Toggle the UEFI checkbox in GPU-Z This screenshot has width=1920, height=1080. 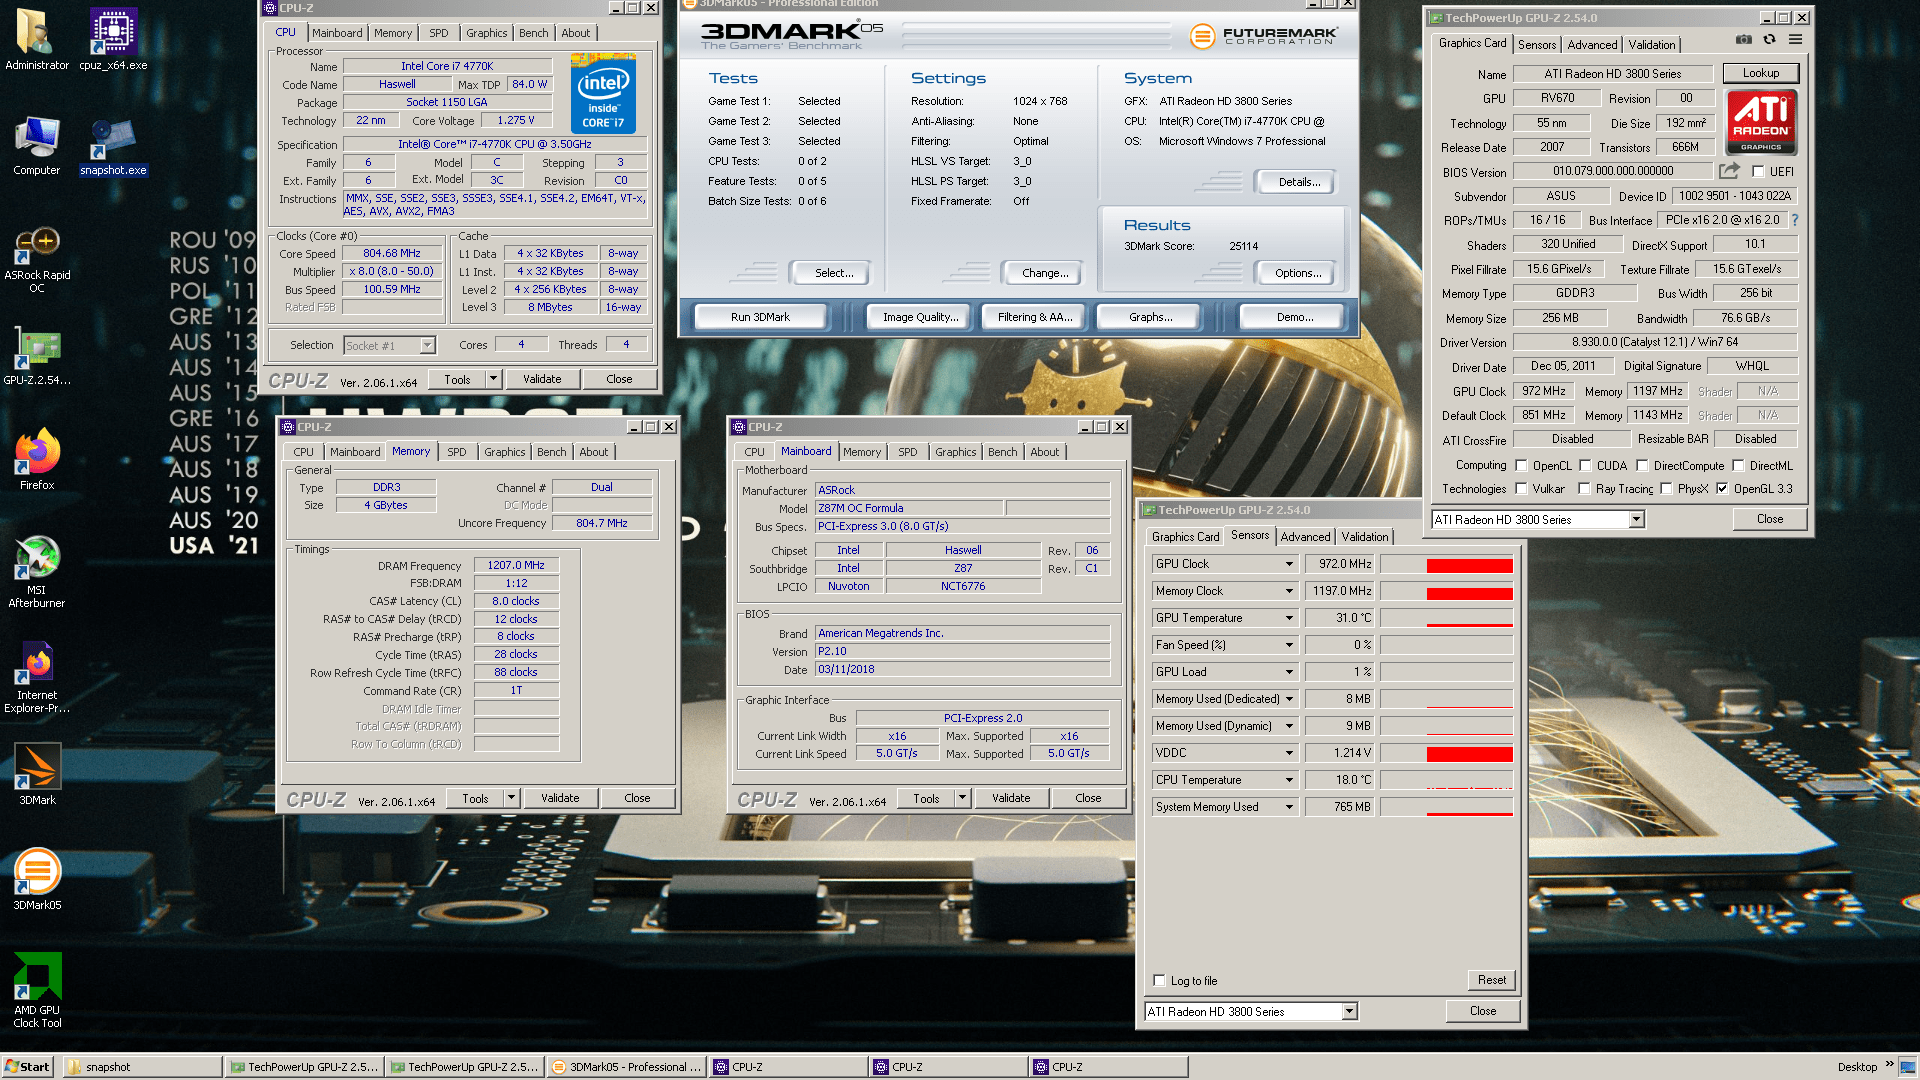pos(1758,171)
